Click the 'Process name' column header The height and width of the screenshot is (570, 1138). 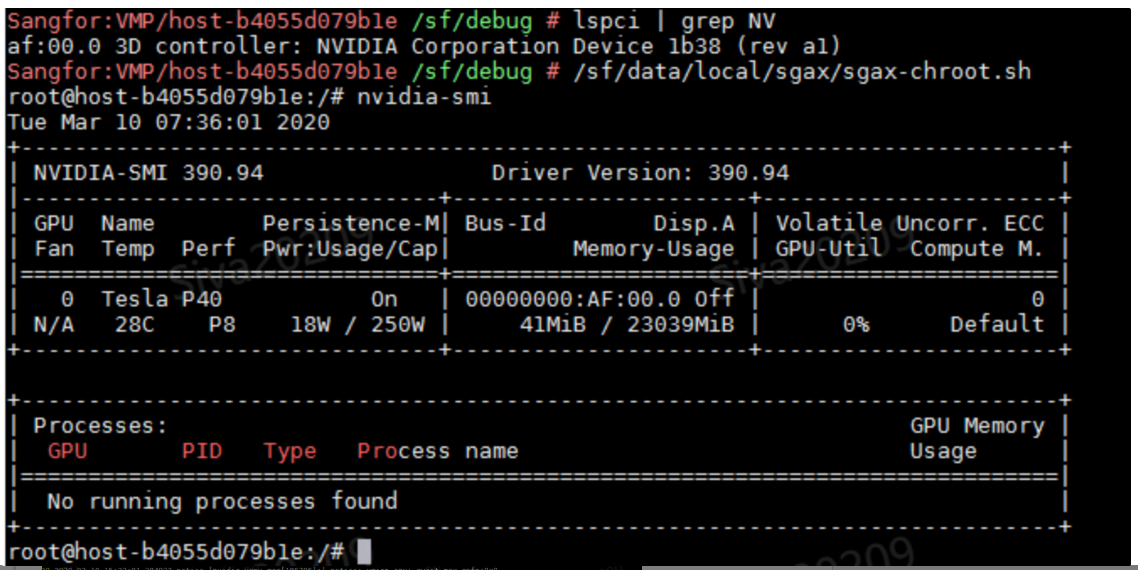tap(438, 451)
